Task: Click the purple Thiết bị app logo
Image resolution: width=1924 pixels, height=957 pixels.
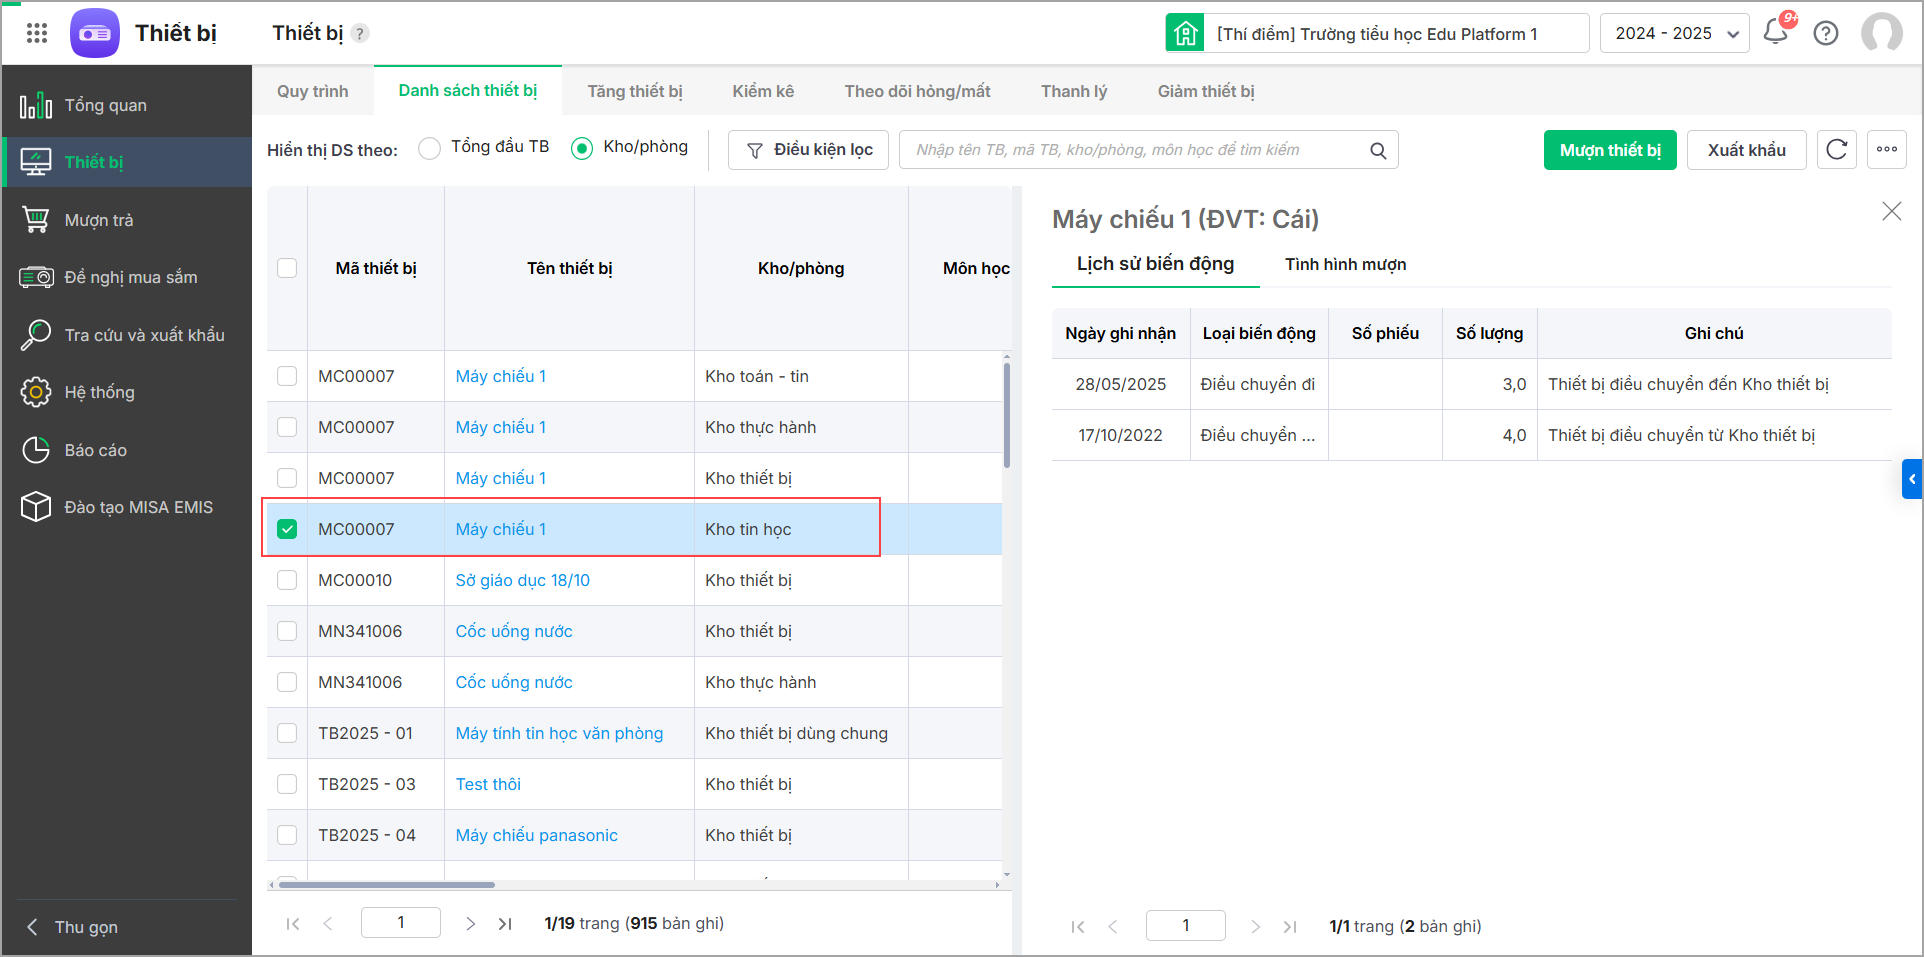Action: pos(95,33)
